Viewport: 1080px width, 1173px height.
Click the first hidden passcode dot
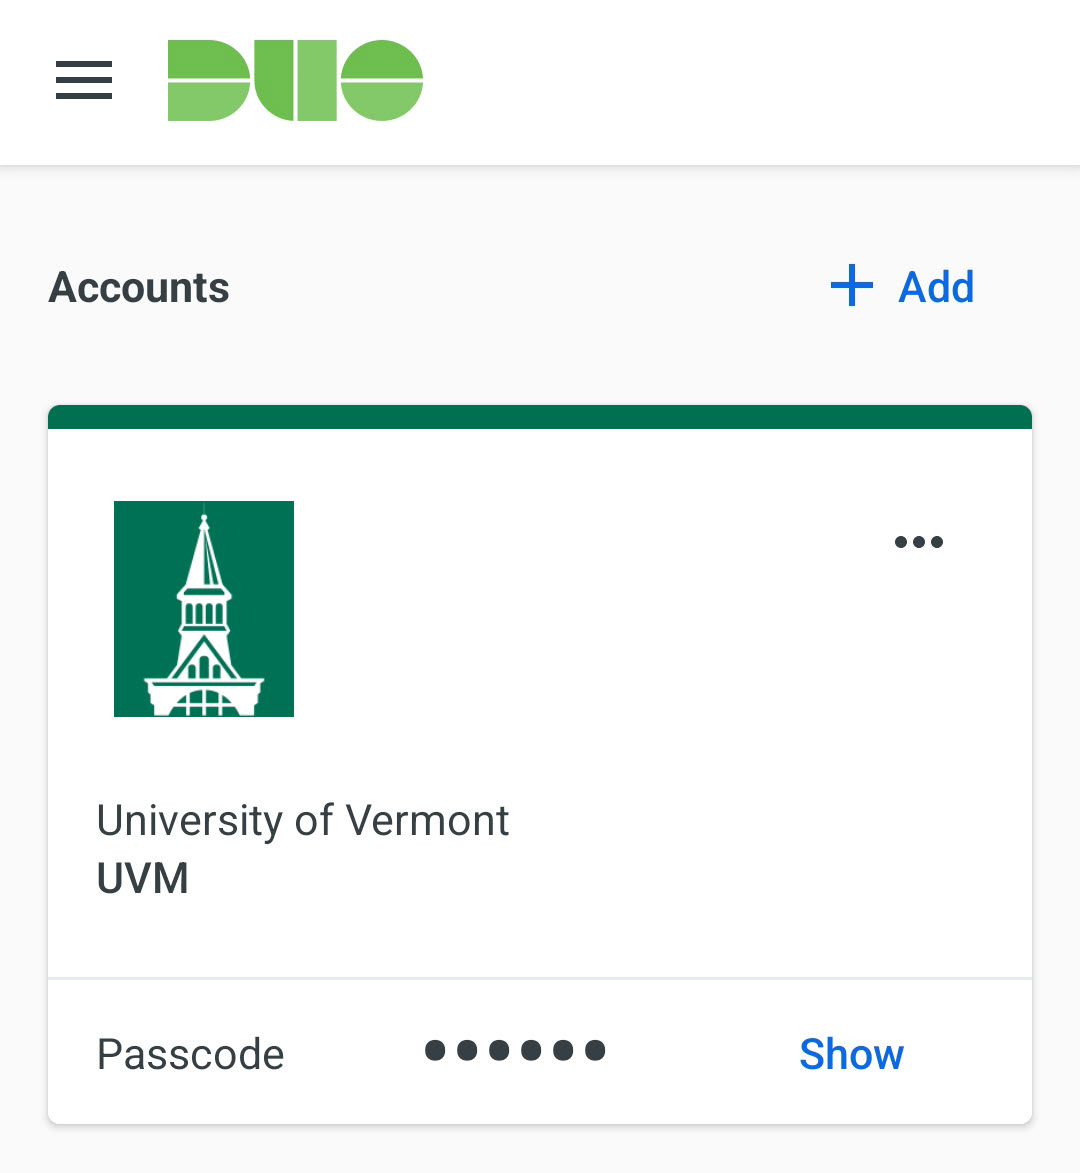(435, 1050)
